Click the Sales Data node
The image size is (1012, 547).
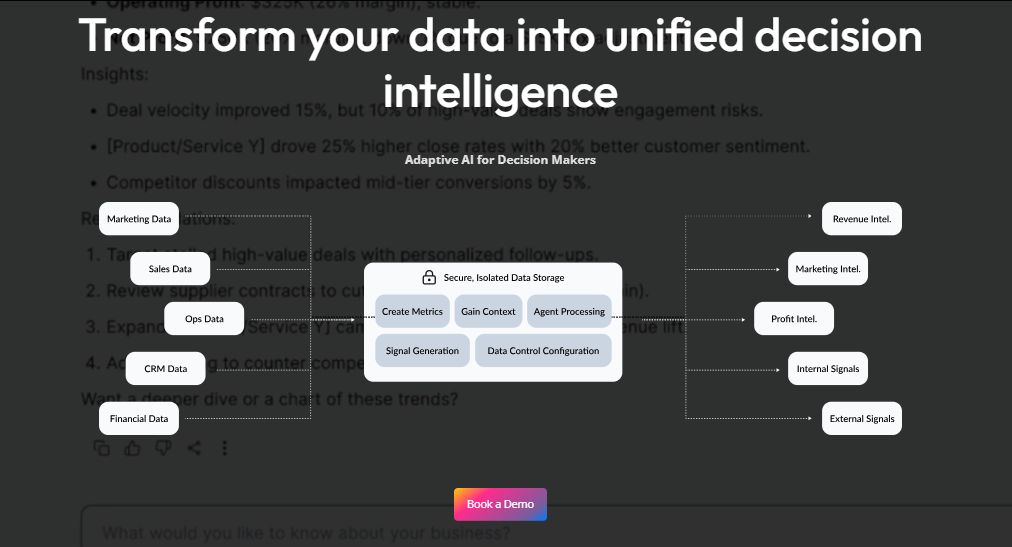170,269
